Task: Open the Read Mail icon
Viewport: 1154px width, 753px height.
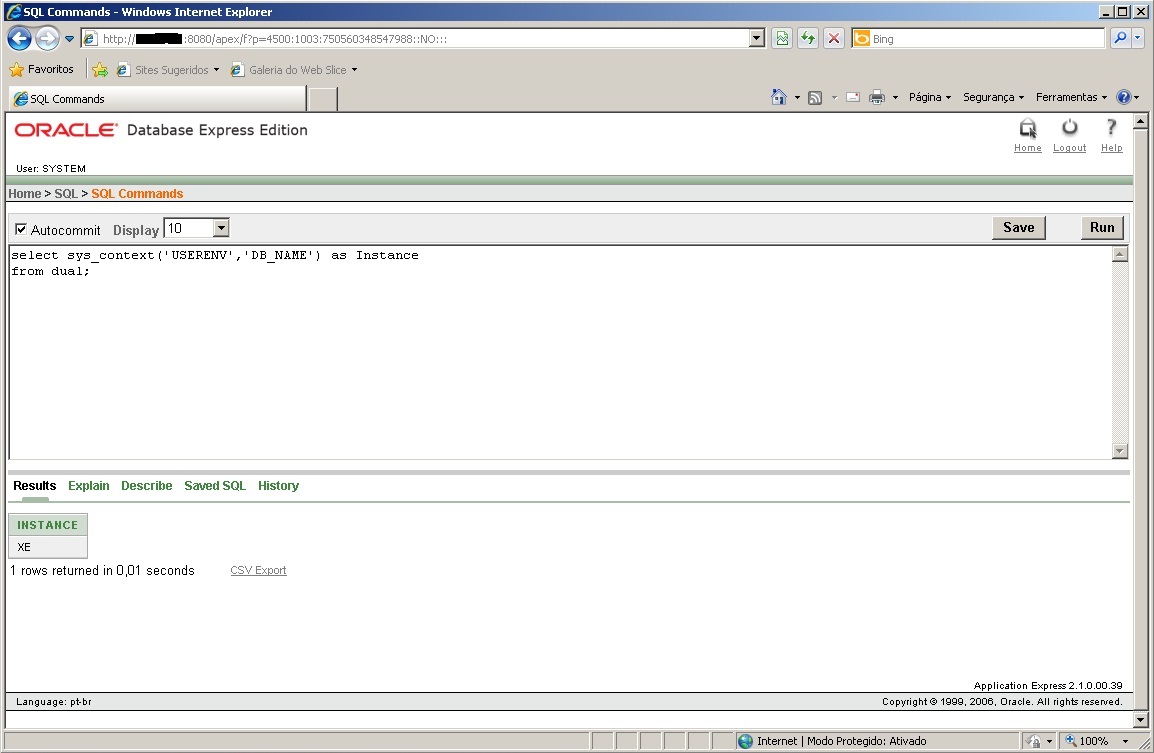Action: tap(853, 97)
